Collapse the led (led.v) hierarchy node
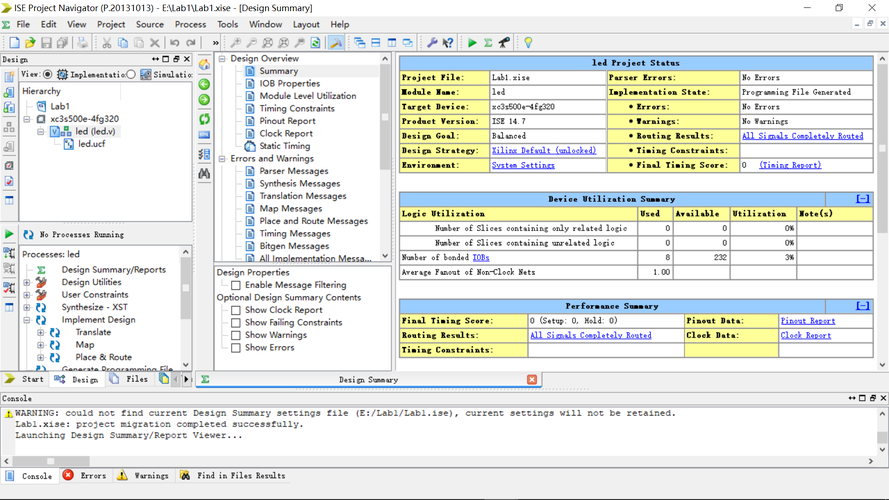This screenshot has height=500, width=889. 41,132
